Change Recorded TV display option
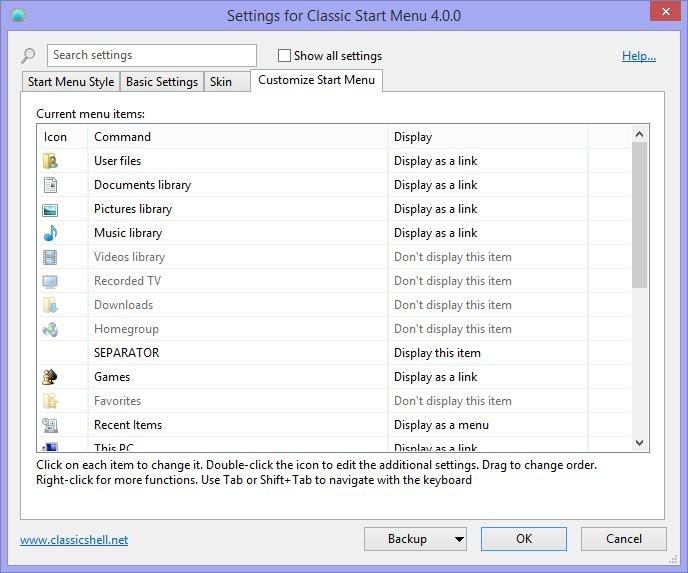The height and width of the screenshot is (573, 688). coord(453,281)
